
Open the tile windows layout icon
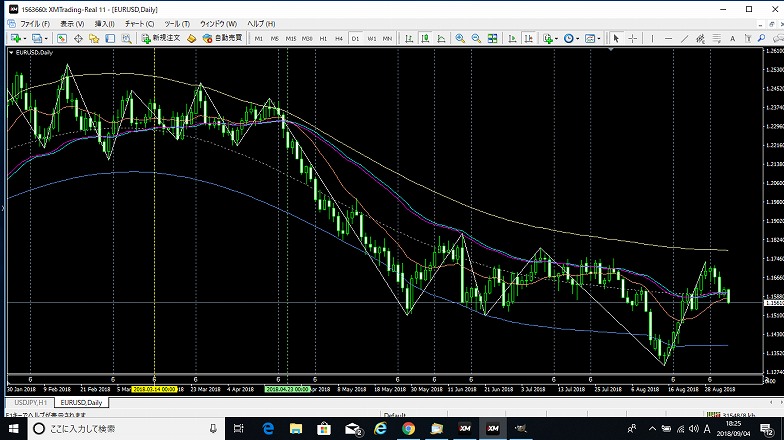pos(493,38)
